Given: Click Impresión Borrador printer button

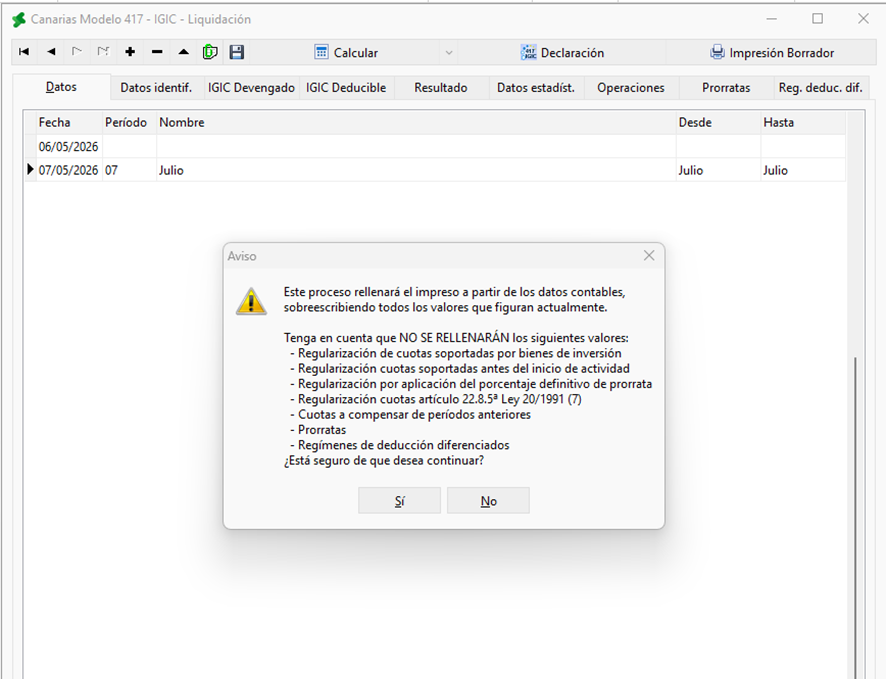Looking at the screenshot, I should (x=772, y=53).
